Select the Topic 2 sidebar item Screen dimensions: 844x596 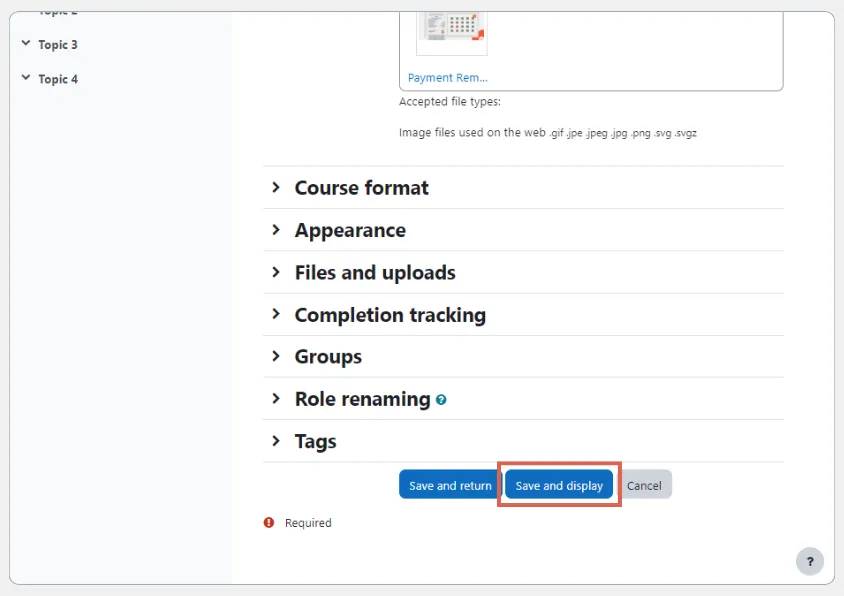click(55, 10)
